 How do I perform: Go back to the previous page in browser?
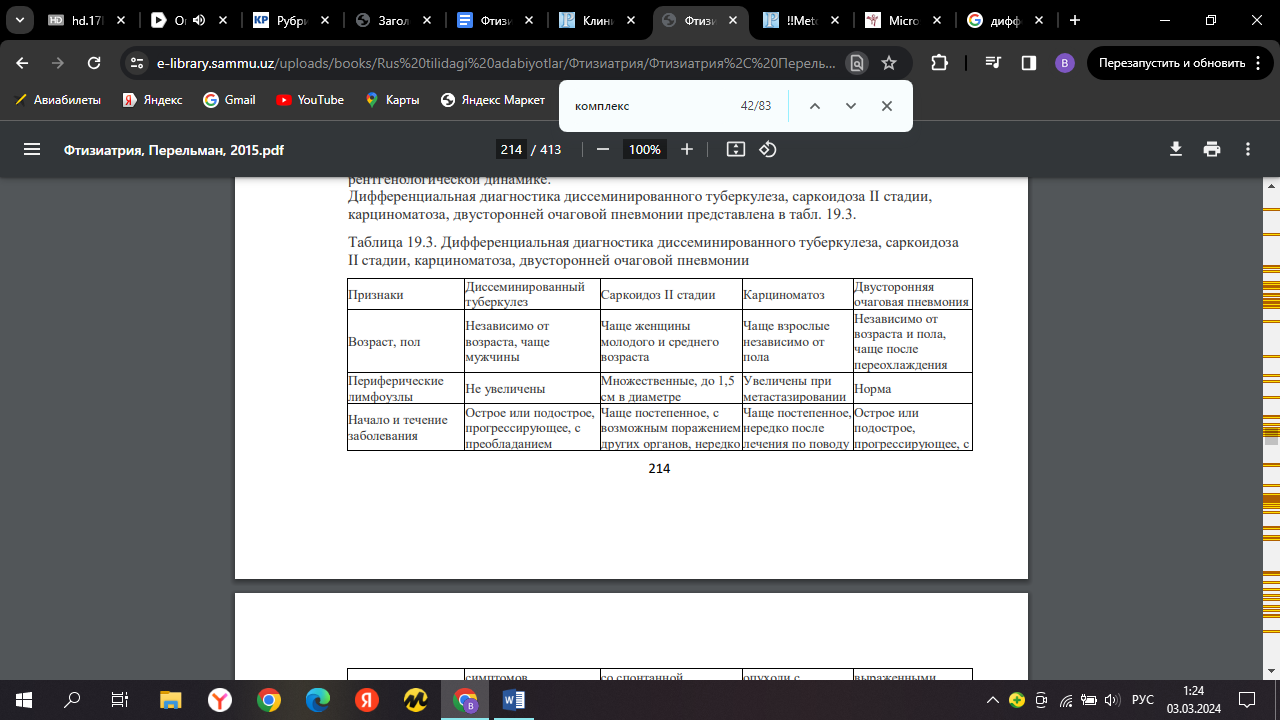[23, 63]
